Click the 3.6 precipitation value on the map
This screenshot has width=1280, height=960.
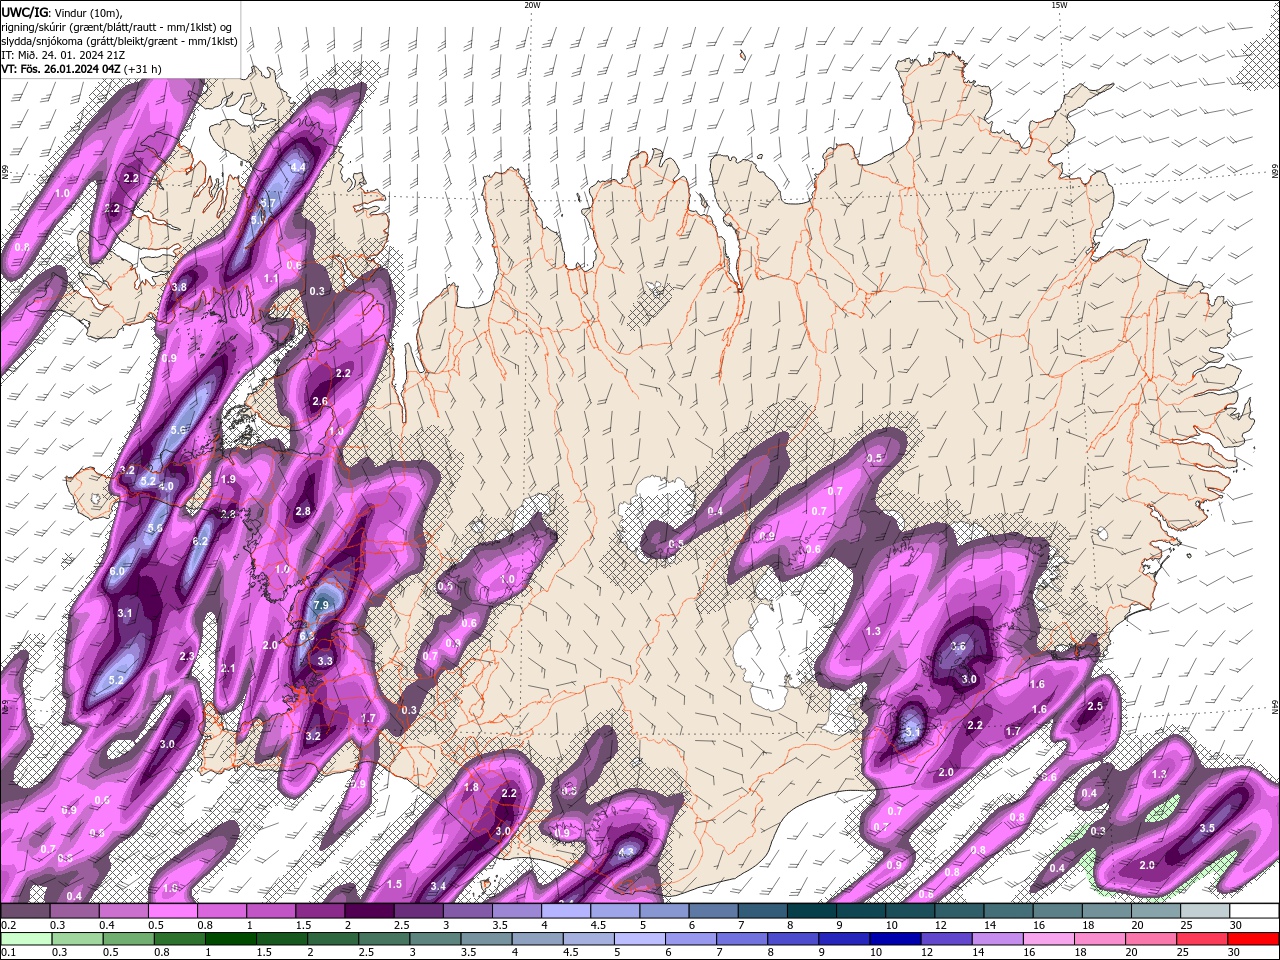(x=958, y=647)
